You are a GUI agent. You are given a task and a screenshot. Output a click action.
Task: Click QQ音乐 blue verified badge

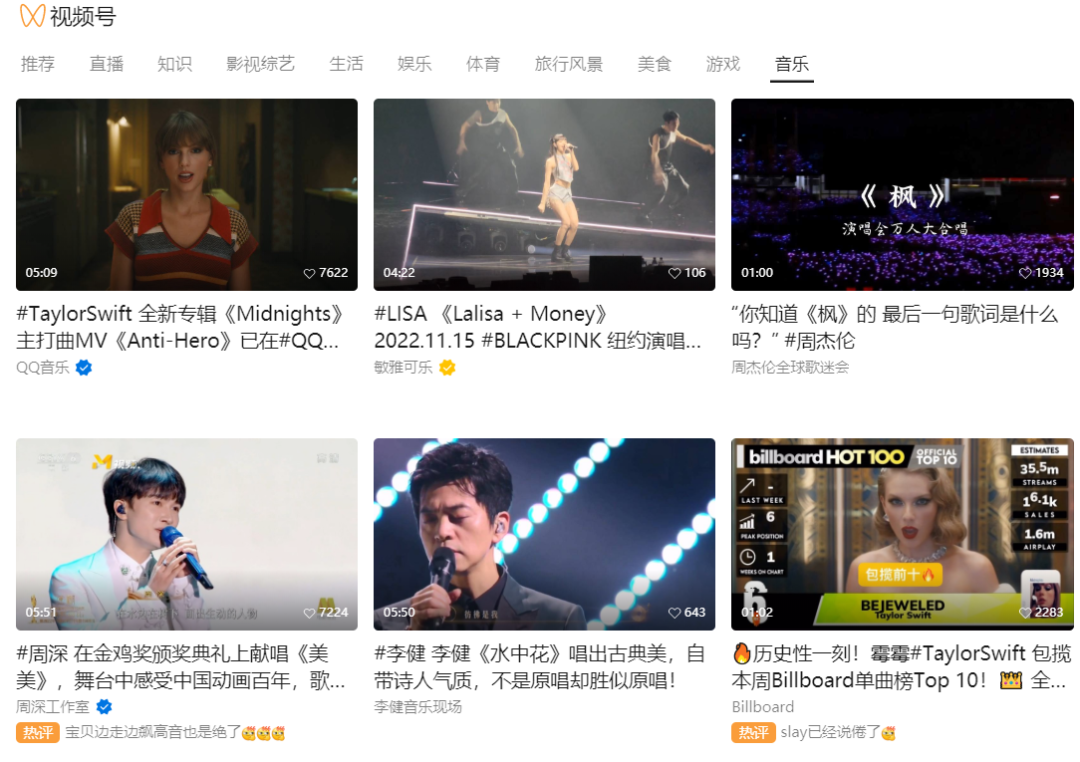click(84, 368)
